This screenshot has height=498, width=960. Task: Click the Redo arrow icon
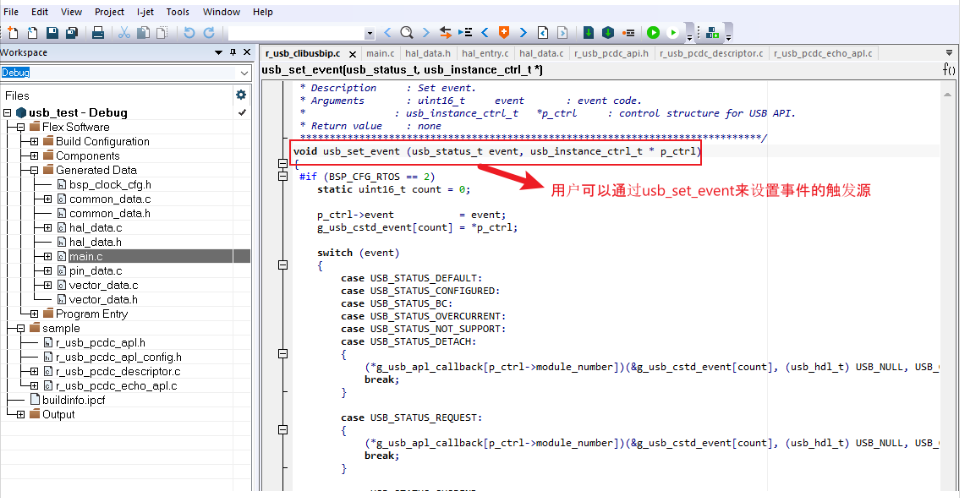point(209,32)
